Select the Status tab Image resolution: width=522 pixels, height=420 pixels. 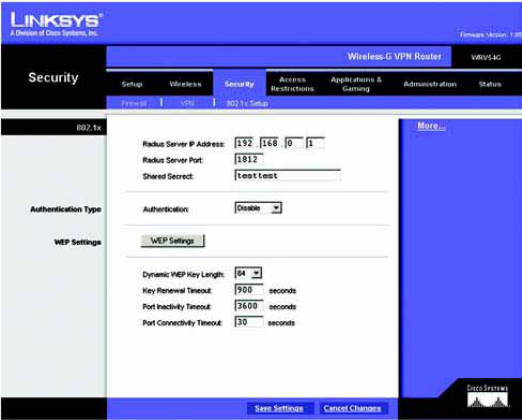click(490, 84)
